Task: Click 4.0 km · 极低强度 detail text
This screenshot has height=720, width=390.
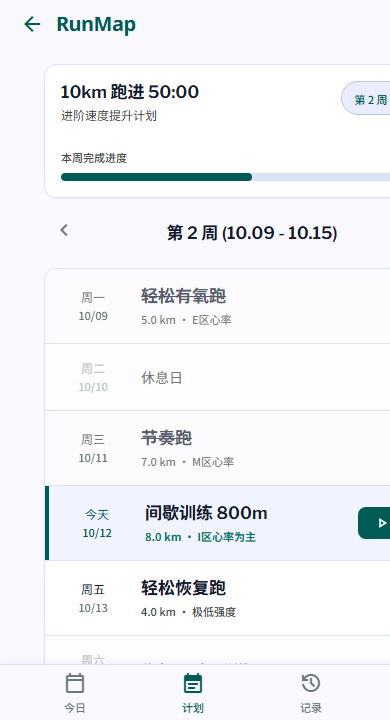Action: [x=188, y=612]
